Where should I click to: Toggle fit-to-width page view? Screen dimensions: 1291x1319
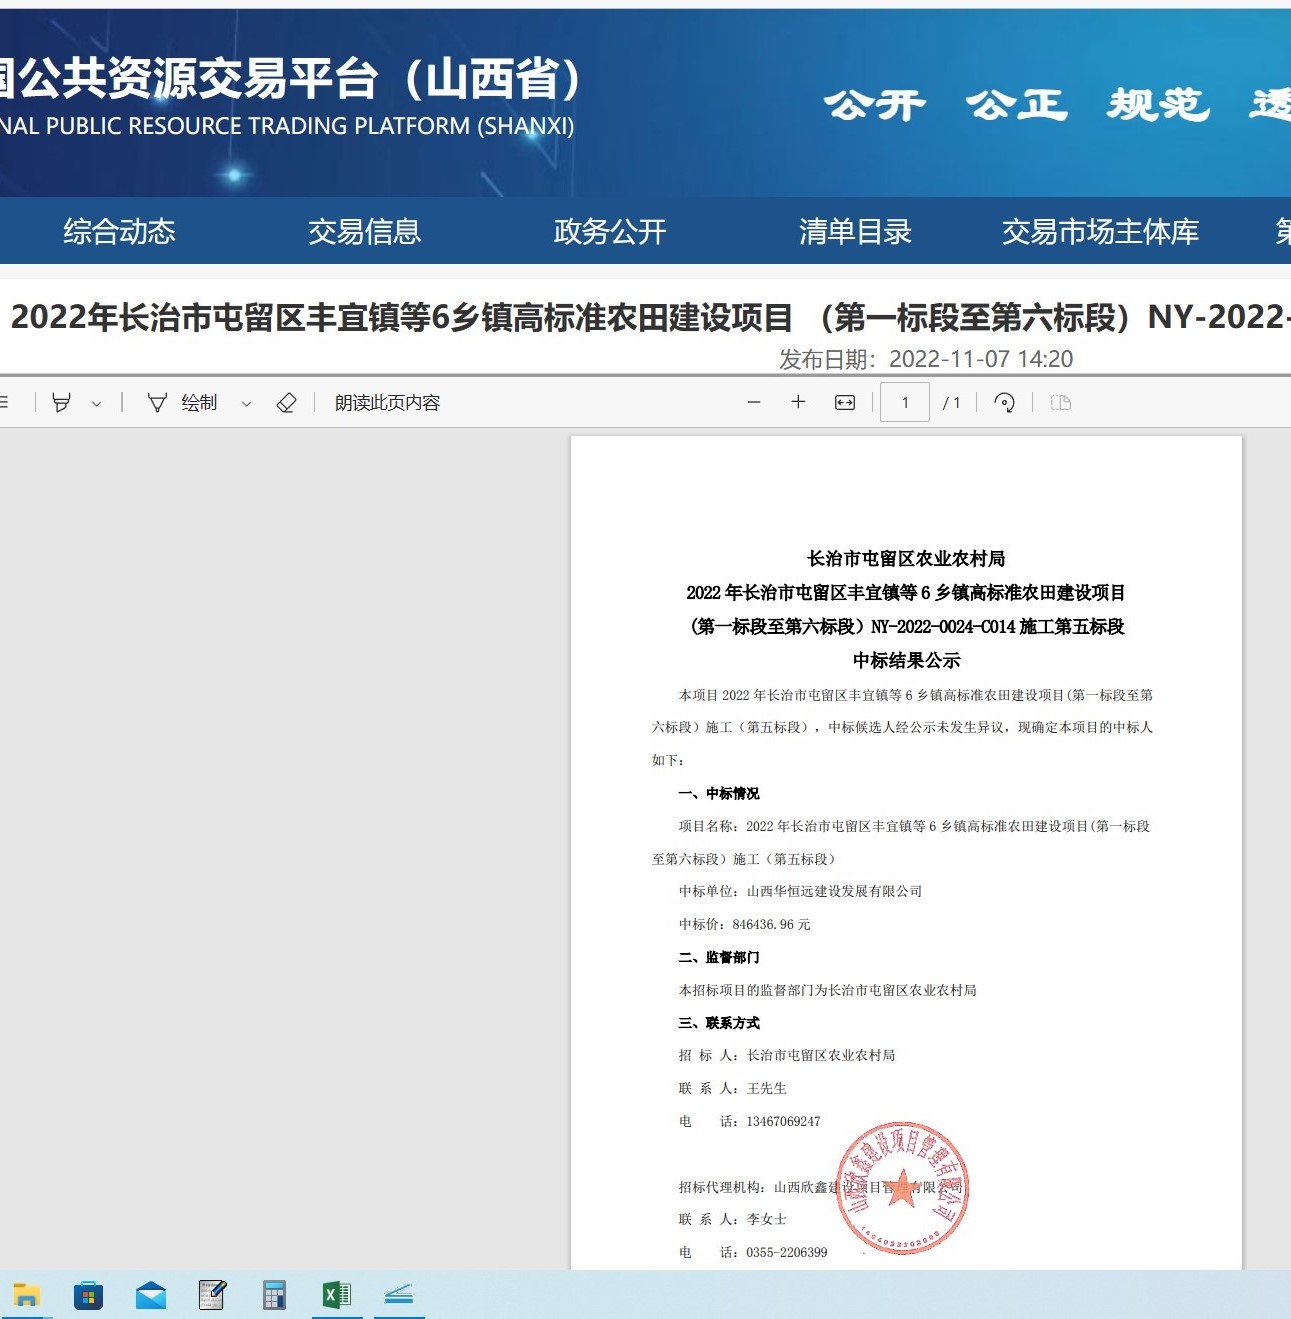[845, 403]
